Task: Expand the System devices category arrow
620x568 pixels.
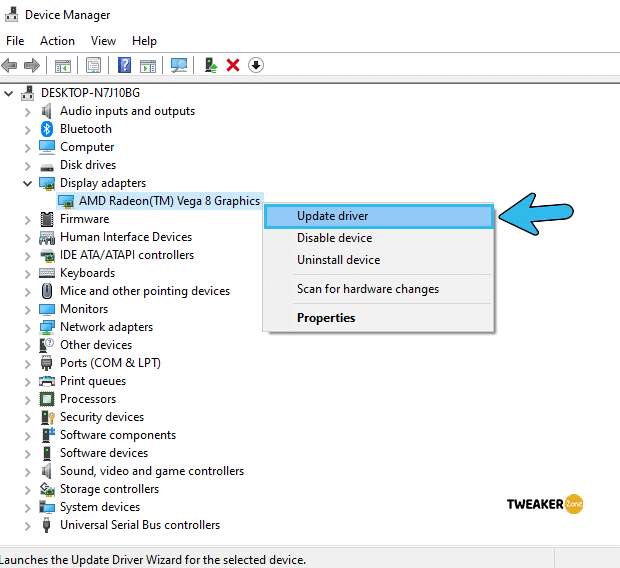Action: click(x=27, y=508)
